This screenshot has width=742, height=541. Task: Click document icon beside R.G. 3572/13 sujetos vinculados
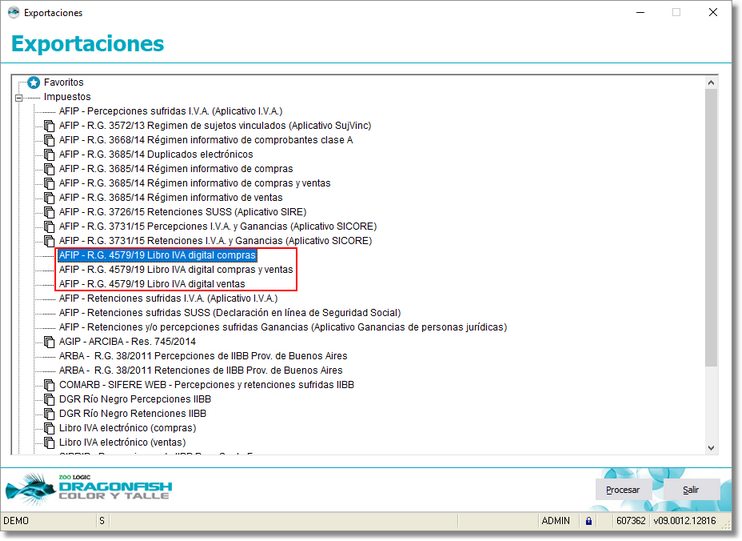[49, 126]
